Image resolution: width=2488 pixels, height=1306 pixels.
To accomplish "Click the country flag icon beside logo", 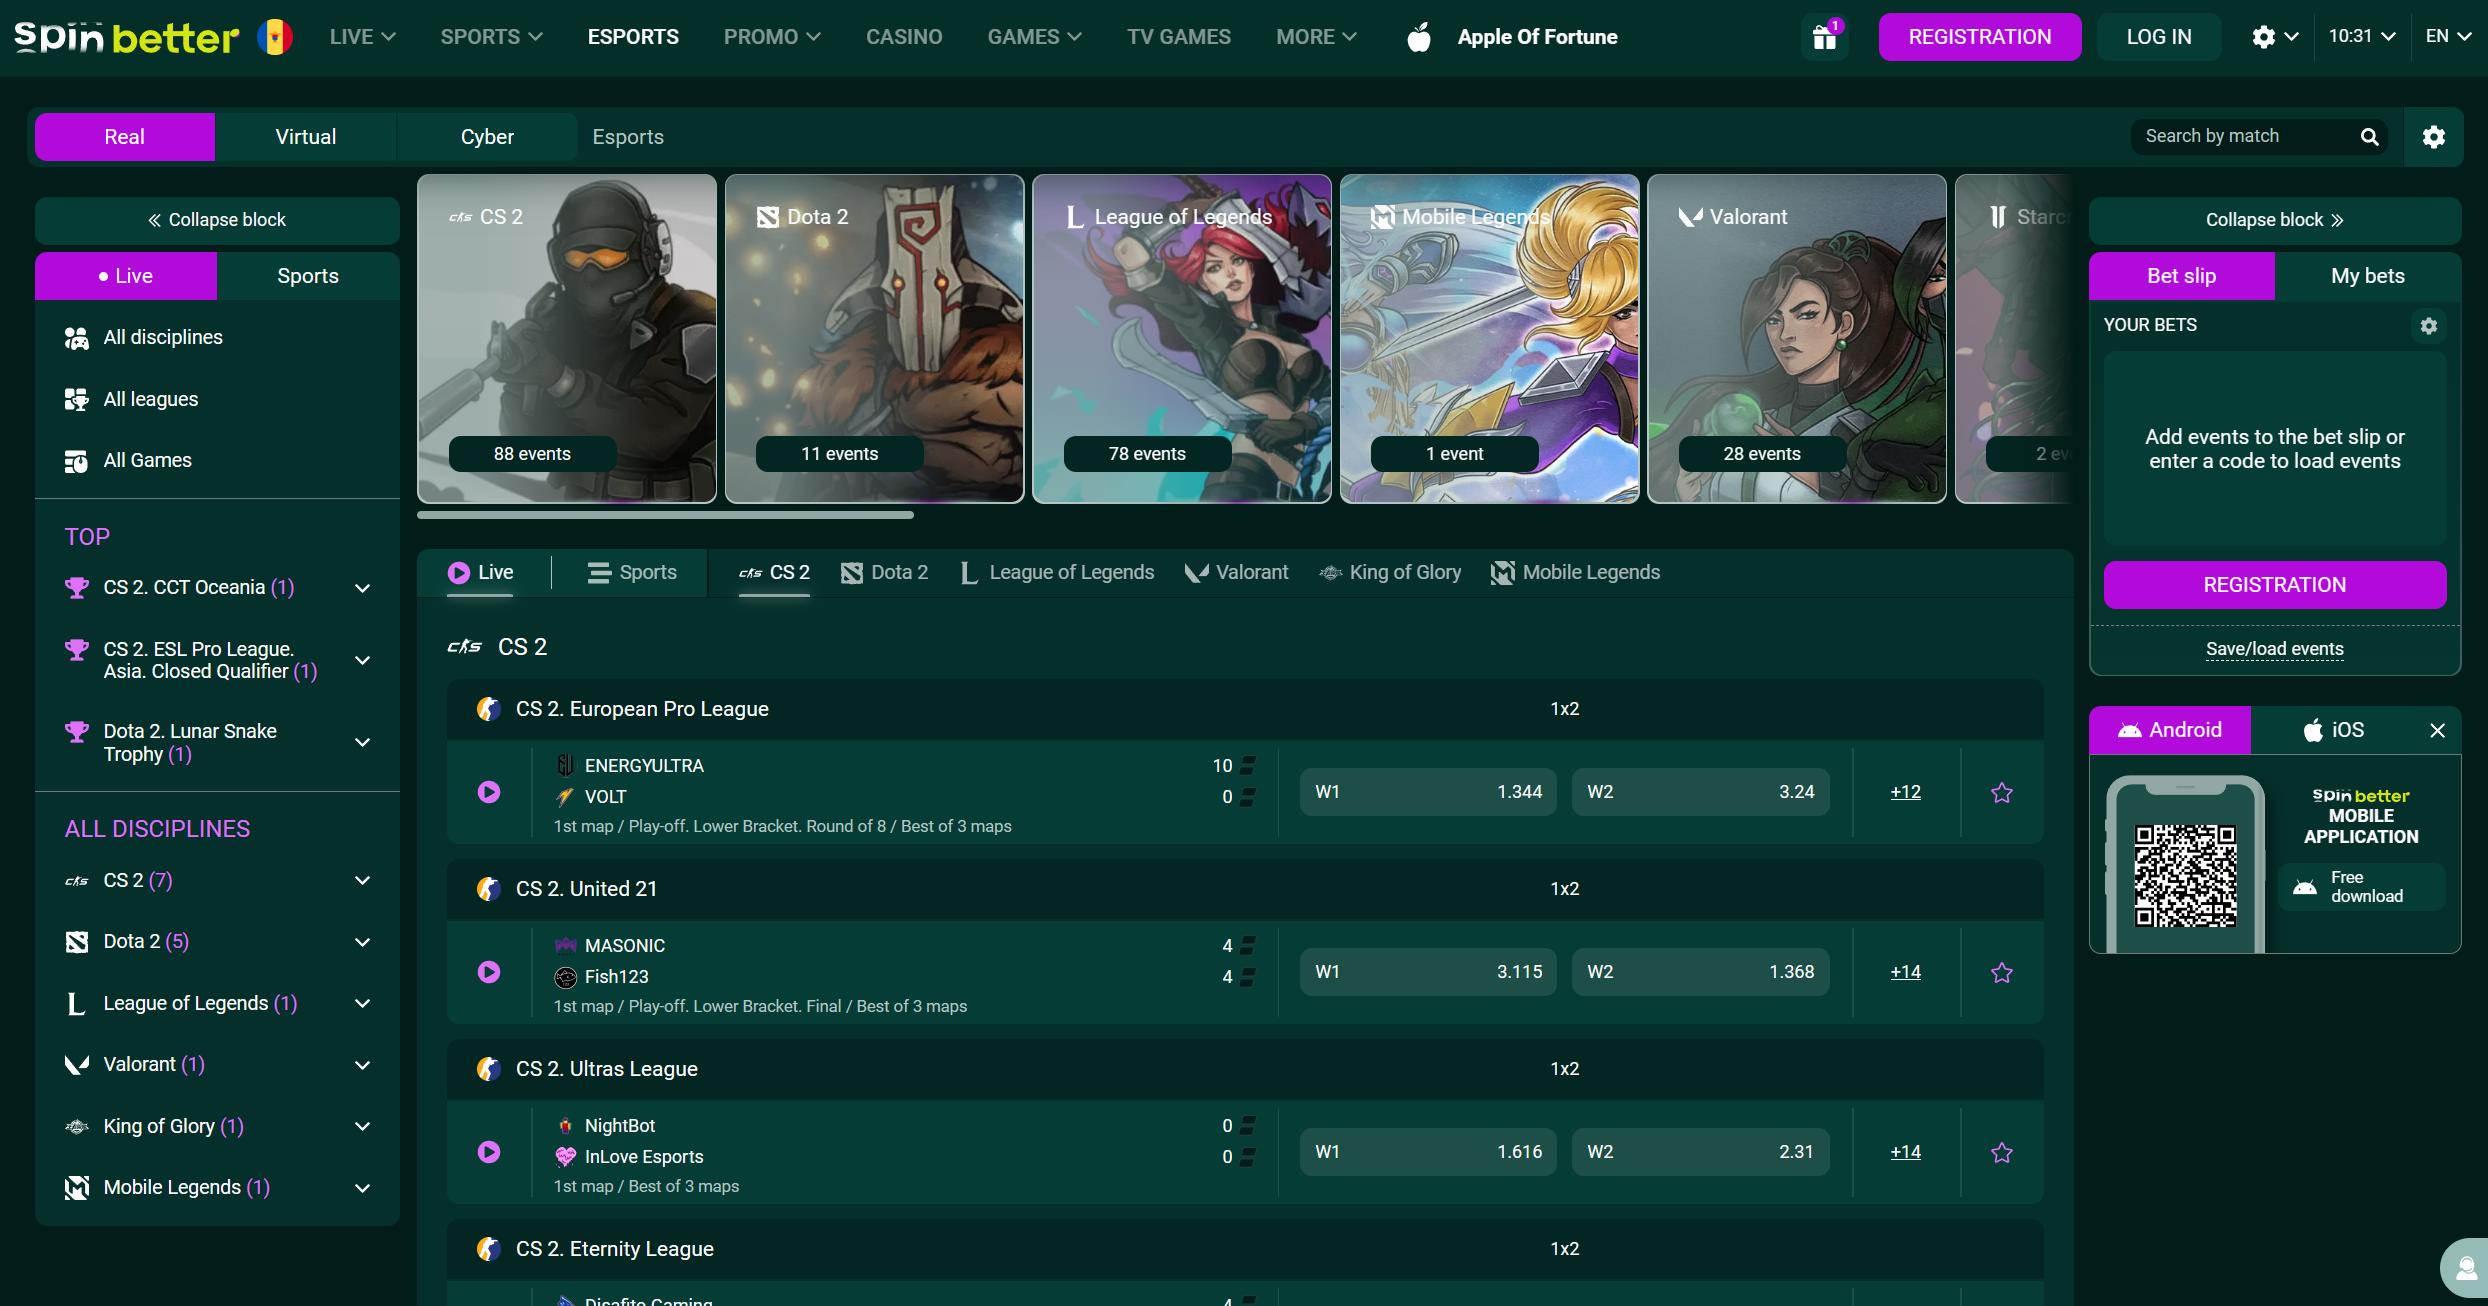I will [275, 37].
